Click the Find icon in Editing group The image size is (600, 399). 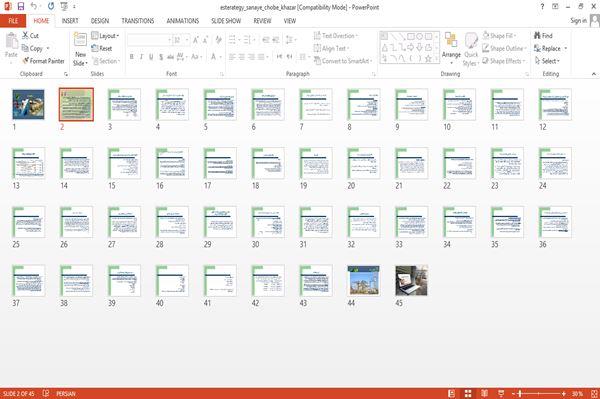537,36
